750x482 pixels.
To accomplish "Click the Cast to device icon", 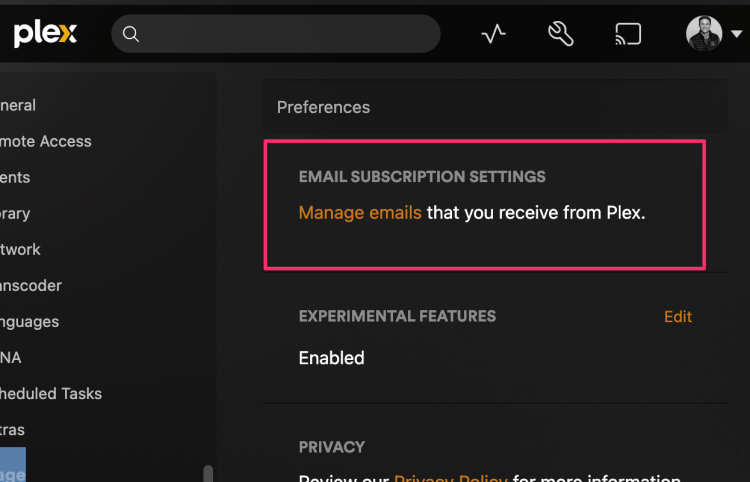I will point(627,35).
